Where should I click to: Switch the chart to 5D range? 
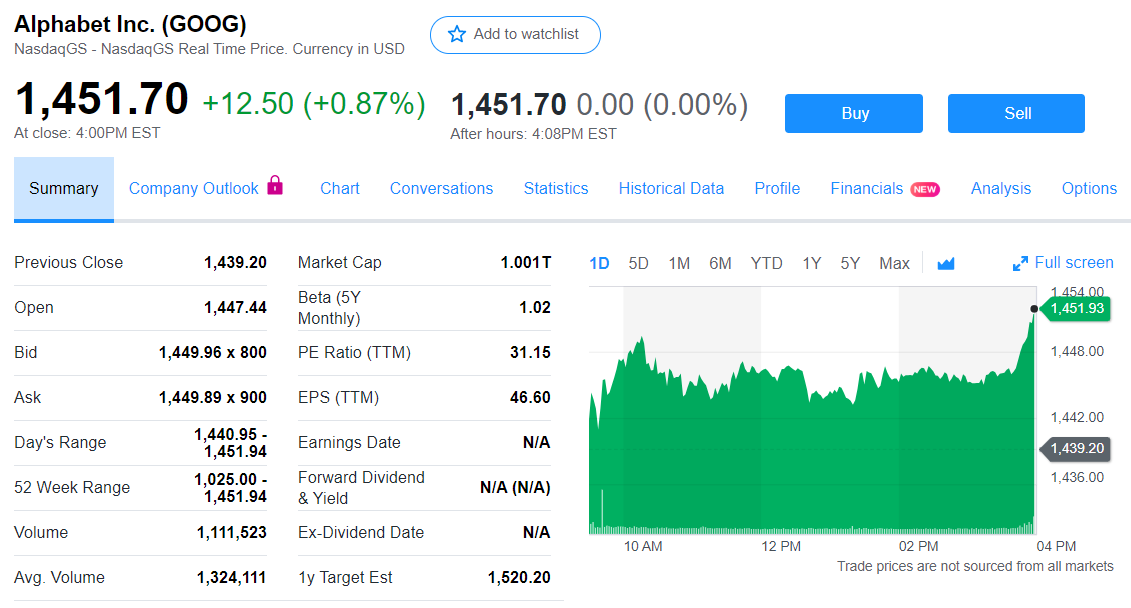(636, 262)
